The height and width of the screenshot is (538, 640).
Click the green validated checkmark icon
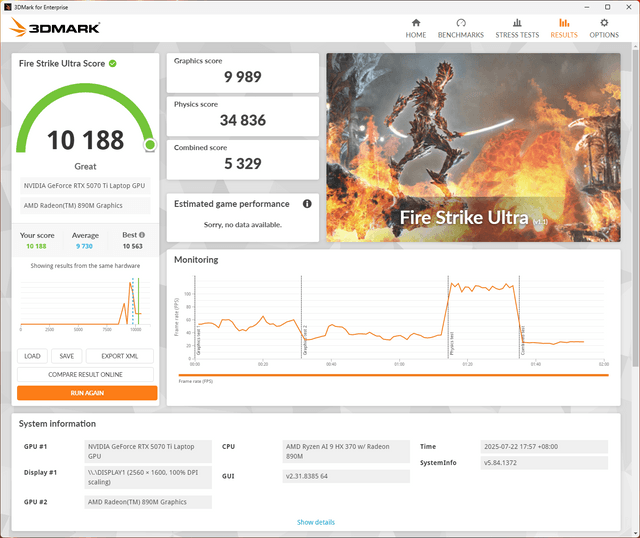point(113,63)
